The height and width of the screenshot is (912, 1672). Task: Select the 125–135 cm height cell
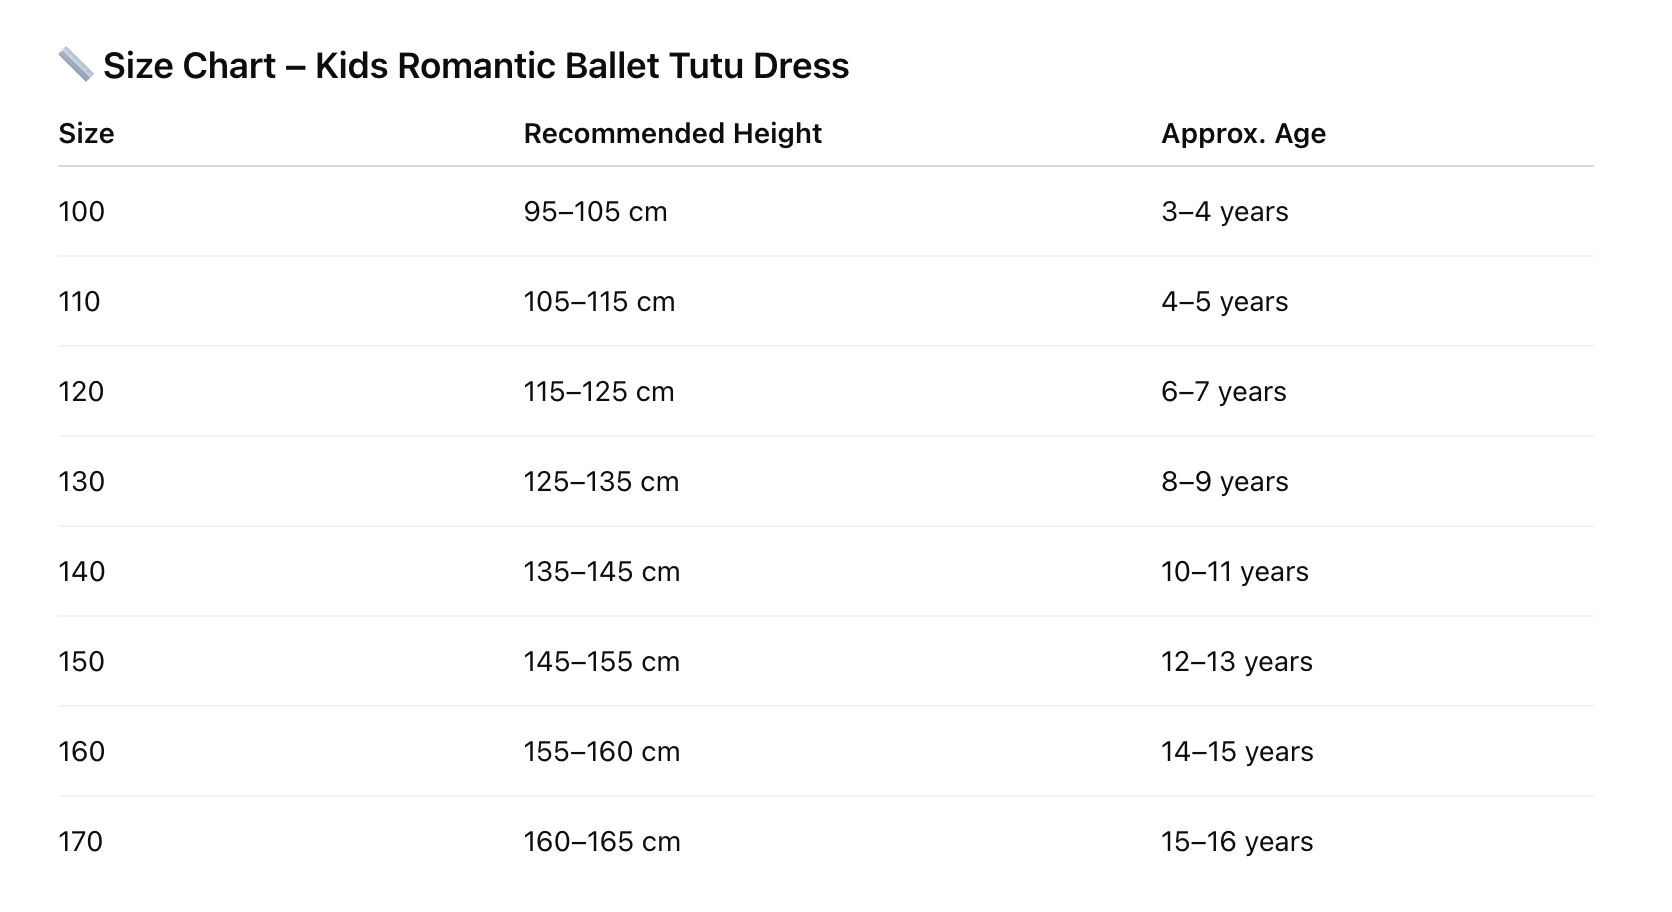pos(601,482)
